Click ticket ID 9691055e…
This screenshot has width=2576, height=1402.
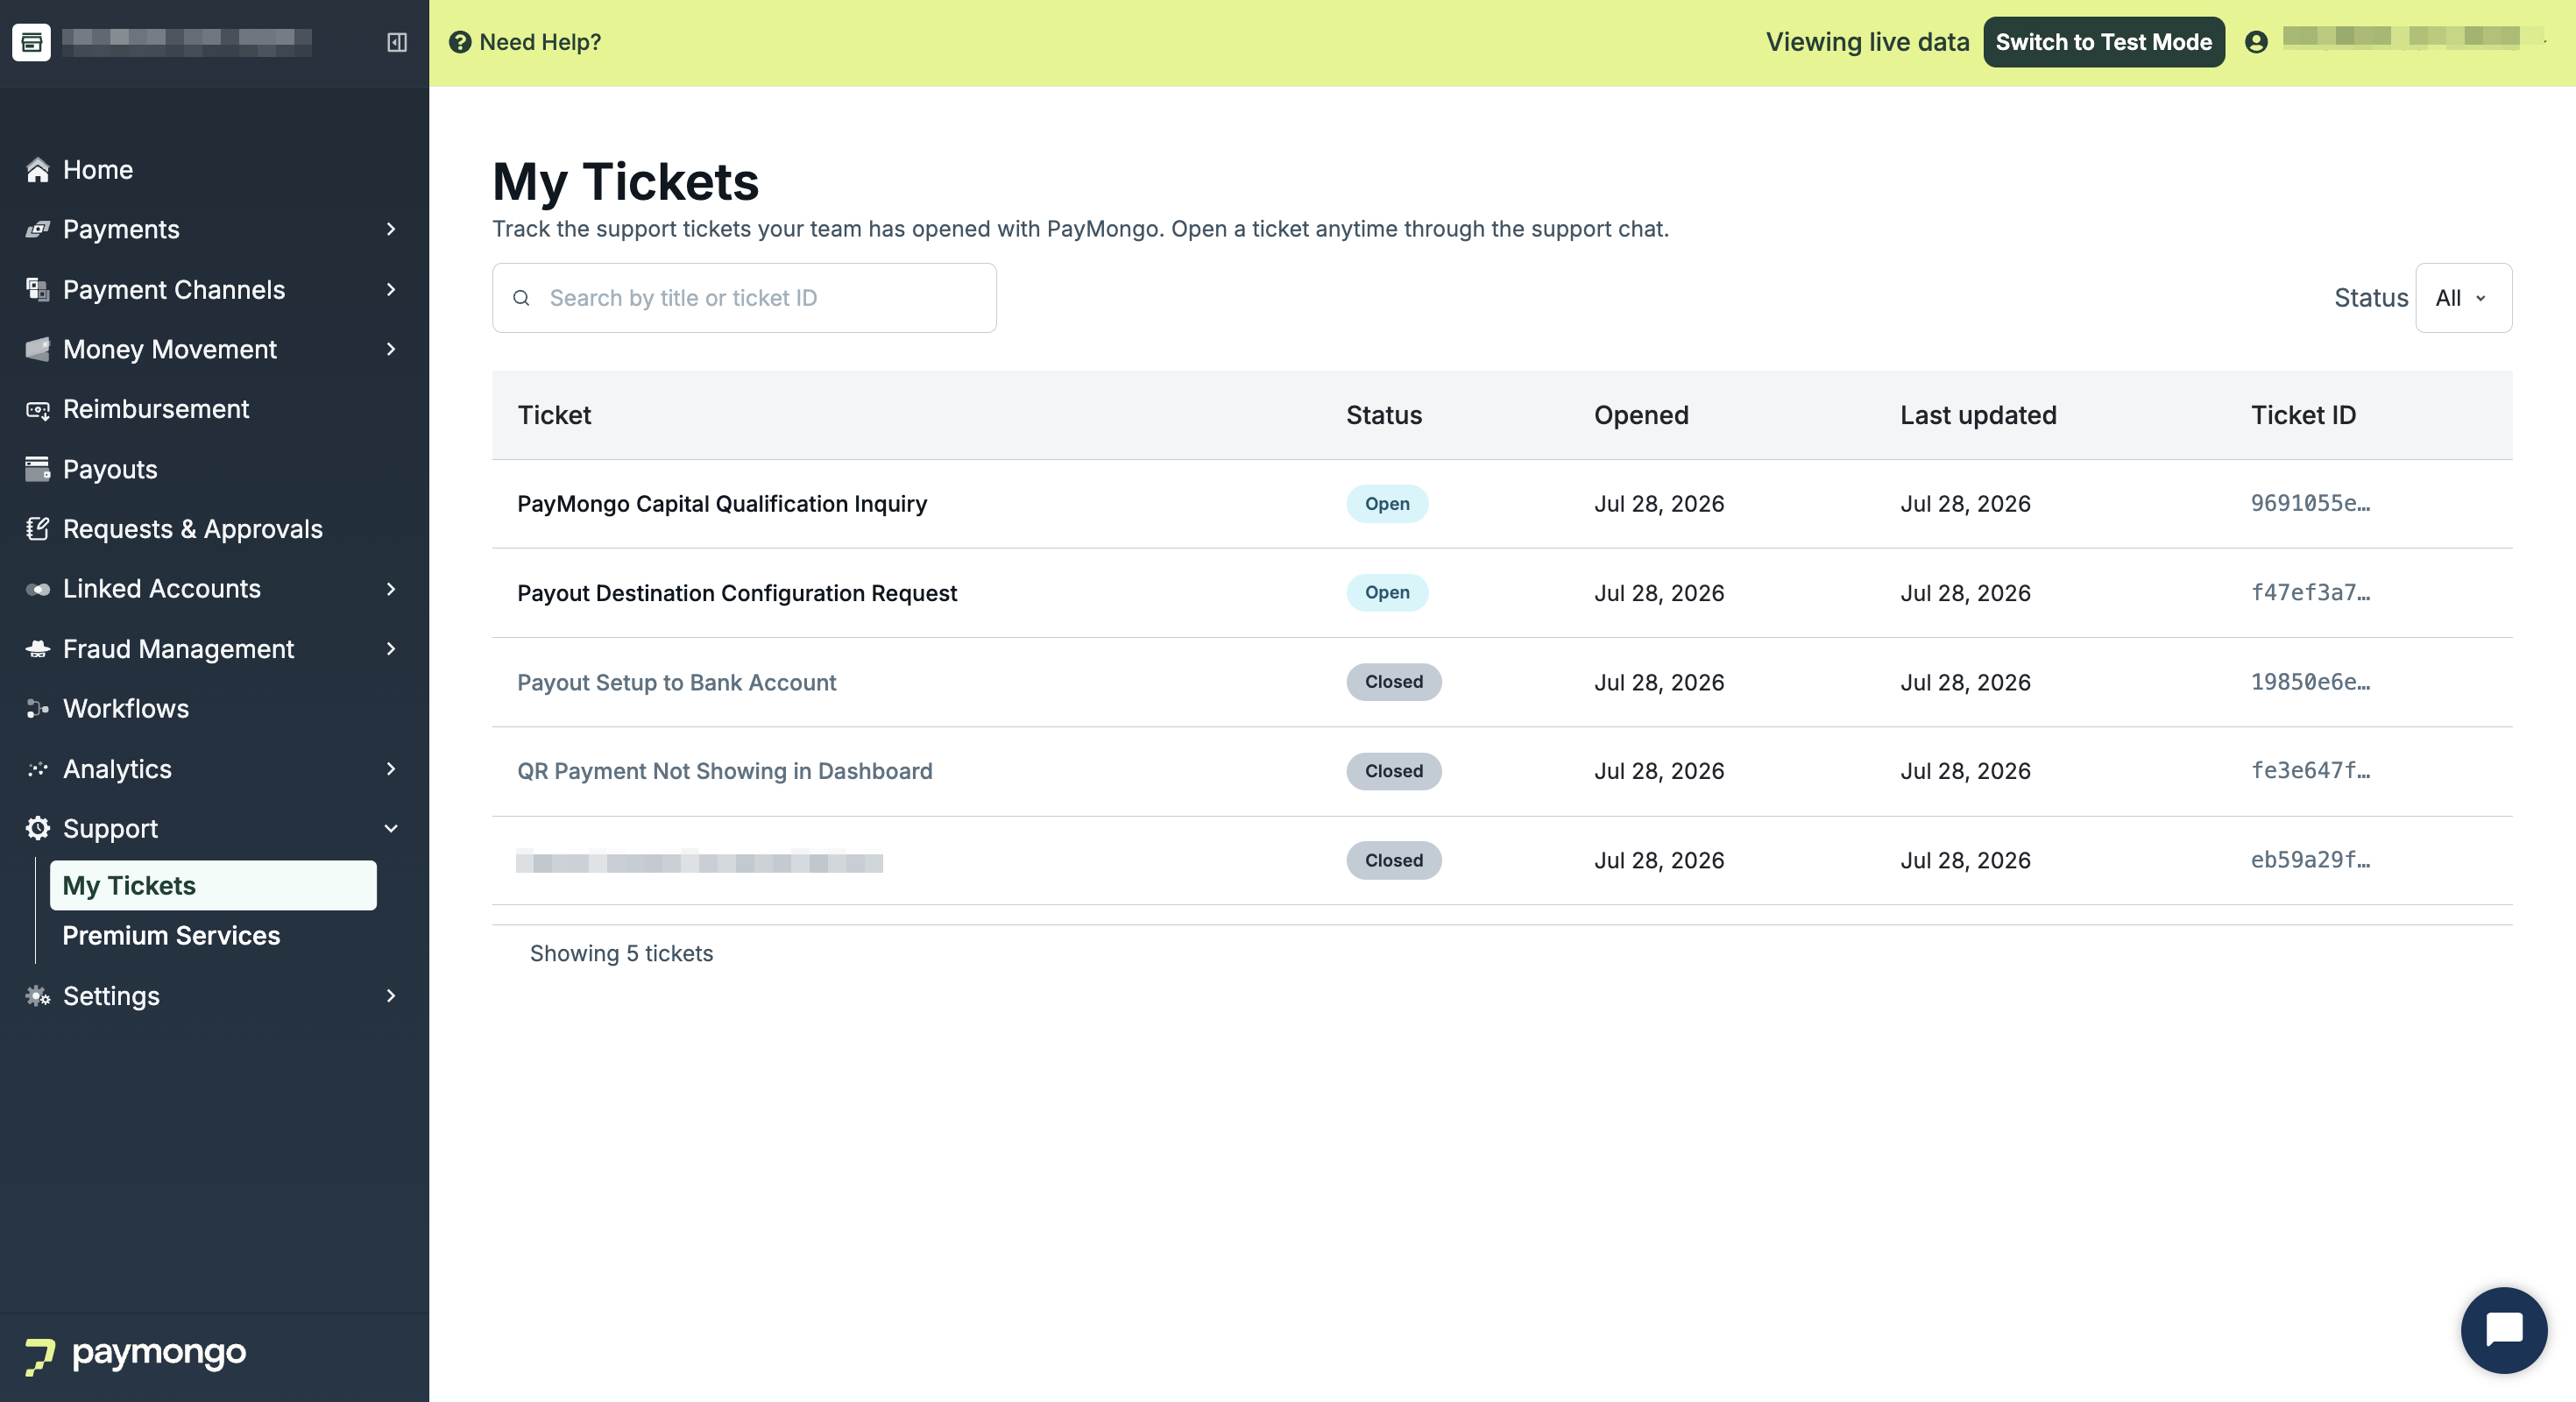pos(2310,504)
